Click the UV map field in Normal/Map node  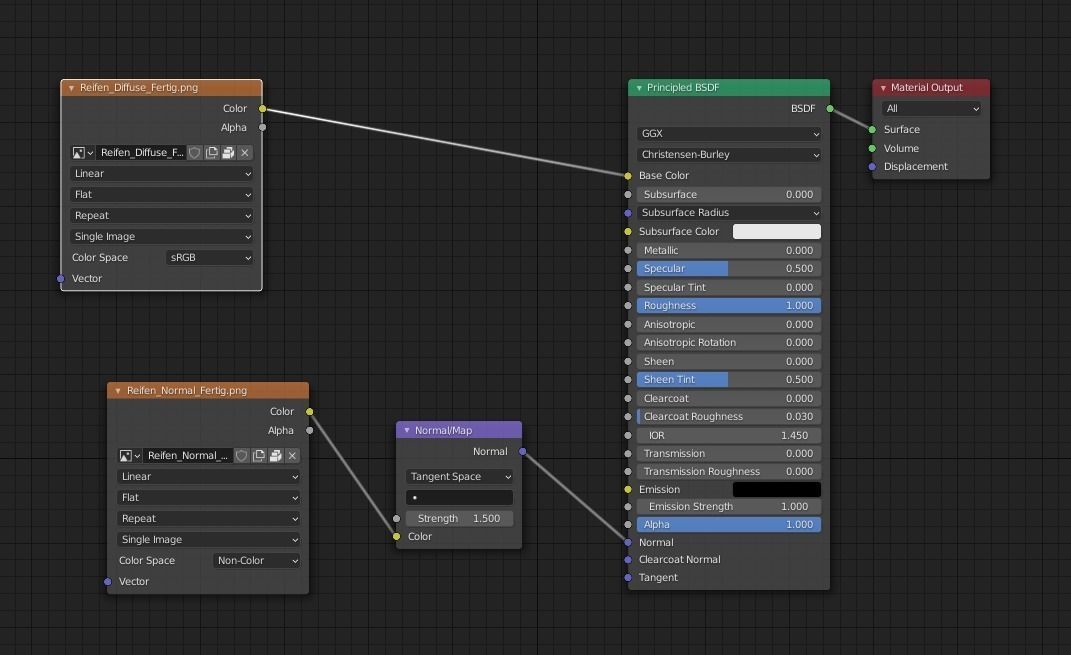(x=459, y=498)
